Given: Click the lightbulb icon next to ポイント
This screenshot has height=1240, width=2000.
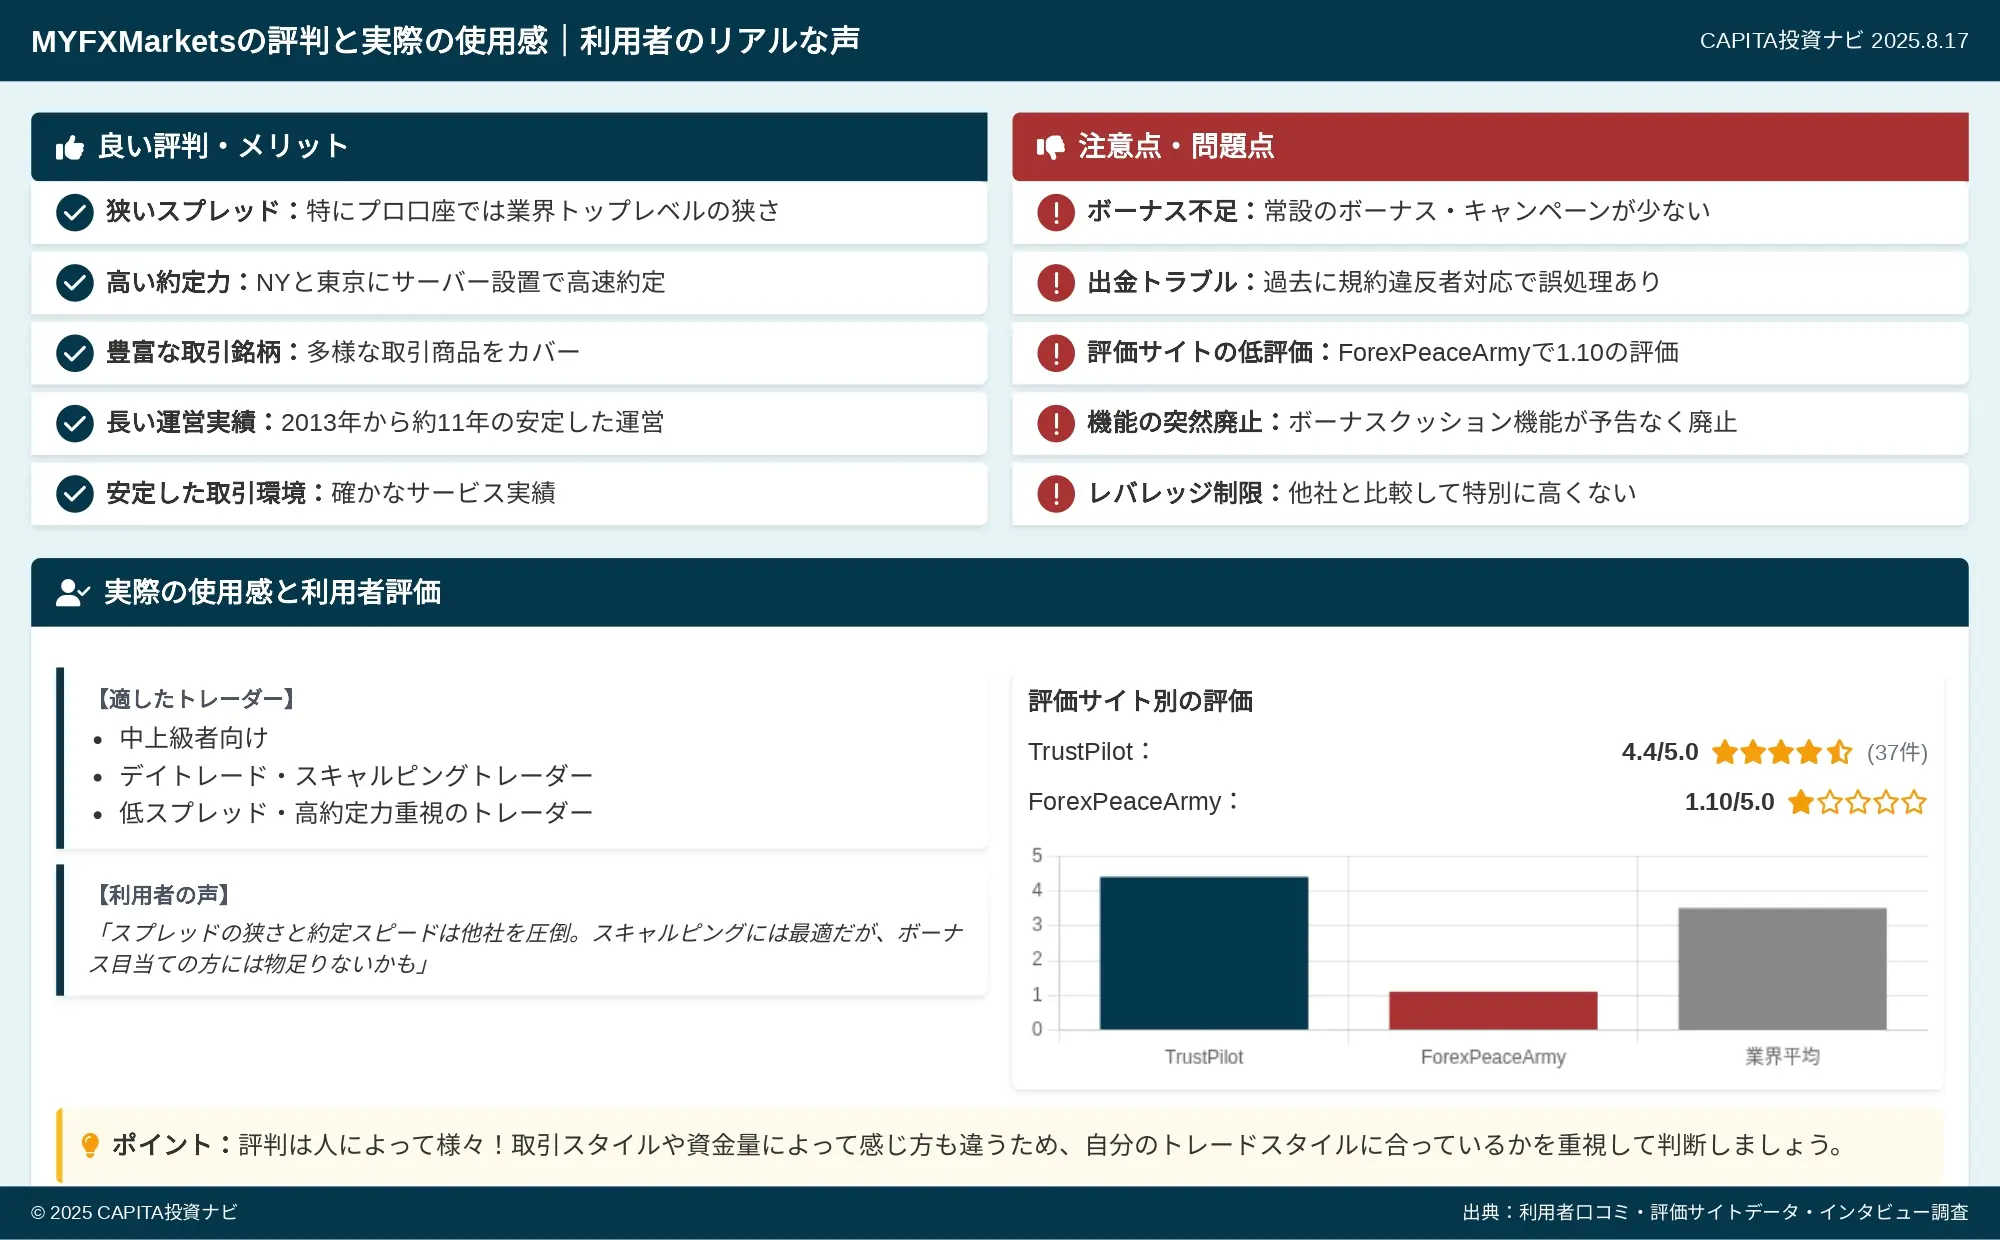Looking at the screenshot, I should (90, 1145).
